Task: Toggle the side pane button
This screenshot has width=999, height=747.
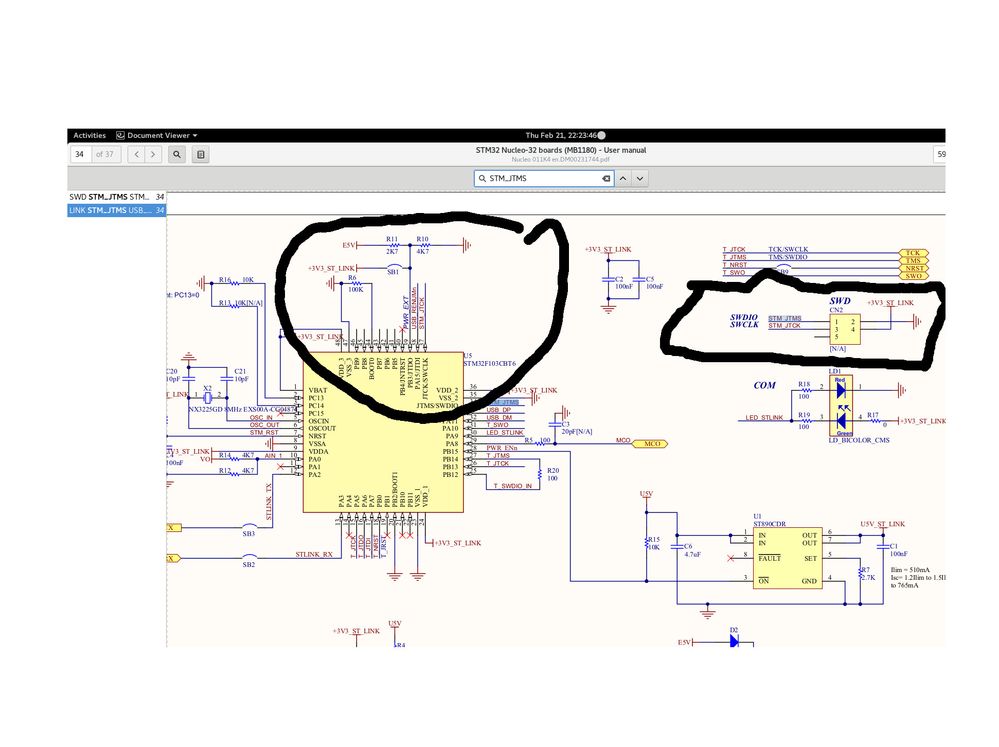Action: point(201,154)
